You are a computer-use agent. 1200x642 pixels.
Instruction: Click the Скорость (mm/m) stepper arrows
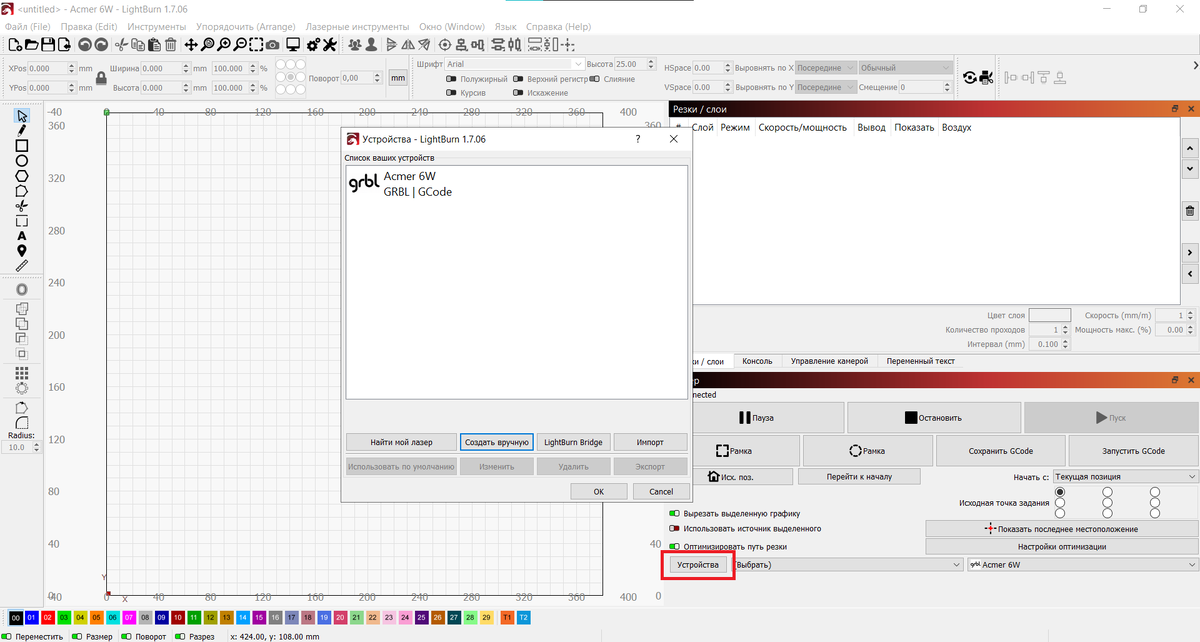click(1191, 315)
